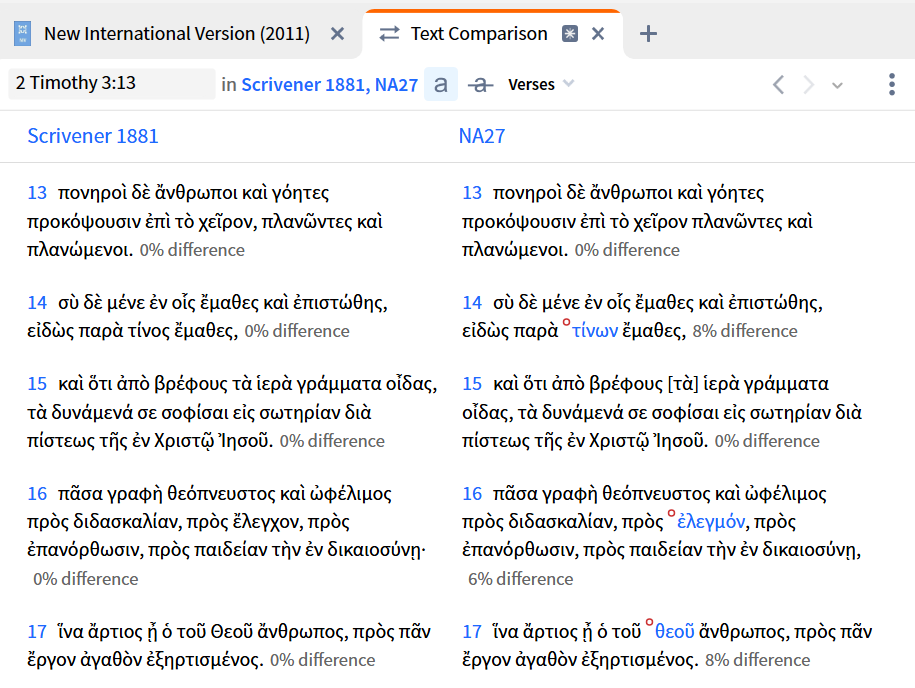Click the asterisk badge icon on Text Comparison tab
The height and width of the screenshot is (688, 915).
[570, 34]
